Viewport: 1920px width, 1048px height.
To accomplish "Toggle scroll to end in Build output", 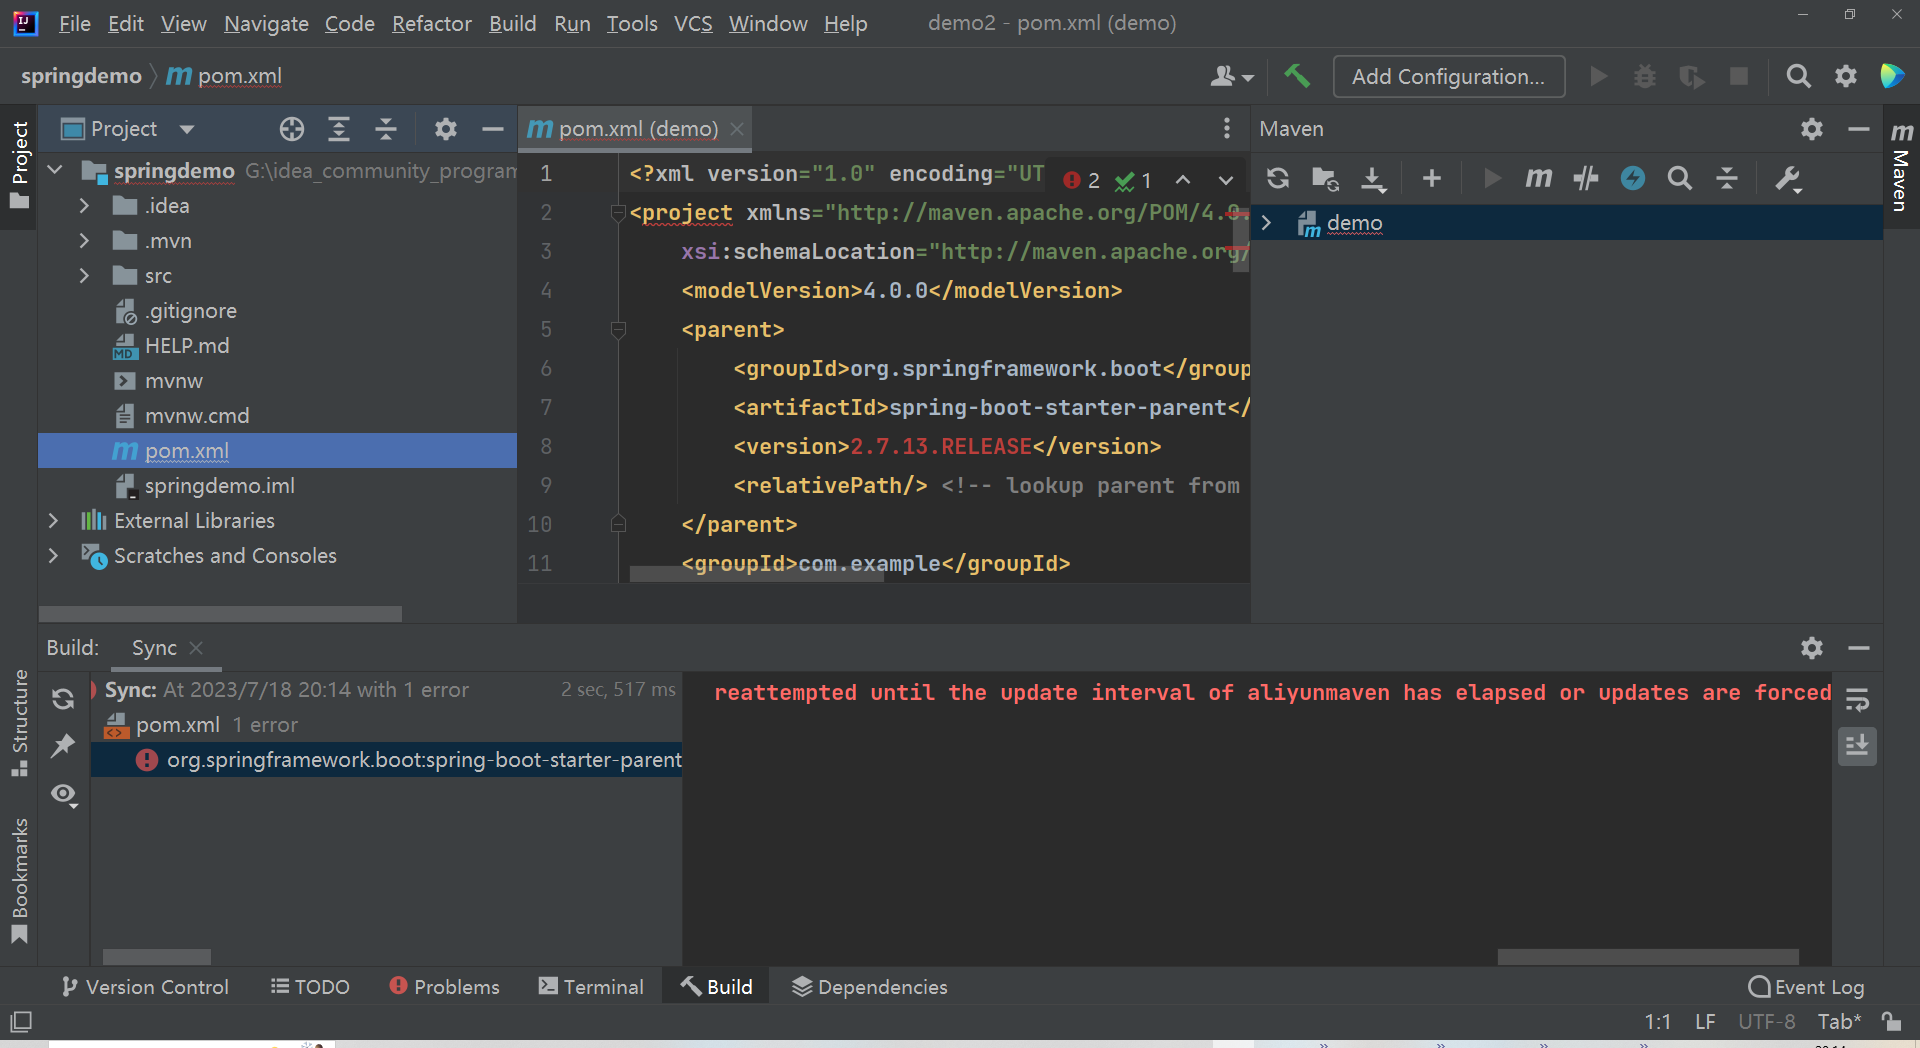I will 1858,746.
